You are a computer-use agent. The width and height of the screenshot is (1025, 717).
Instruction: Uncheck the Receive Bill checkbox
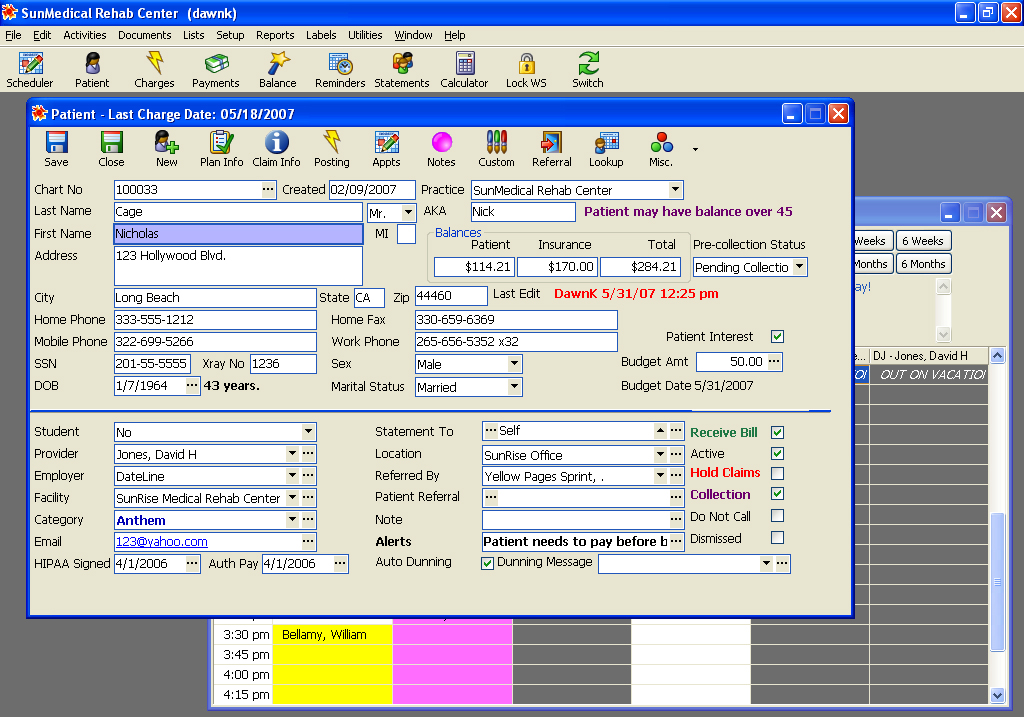(x=777, y=433)
